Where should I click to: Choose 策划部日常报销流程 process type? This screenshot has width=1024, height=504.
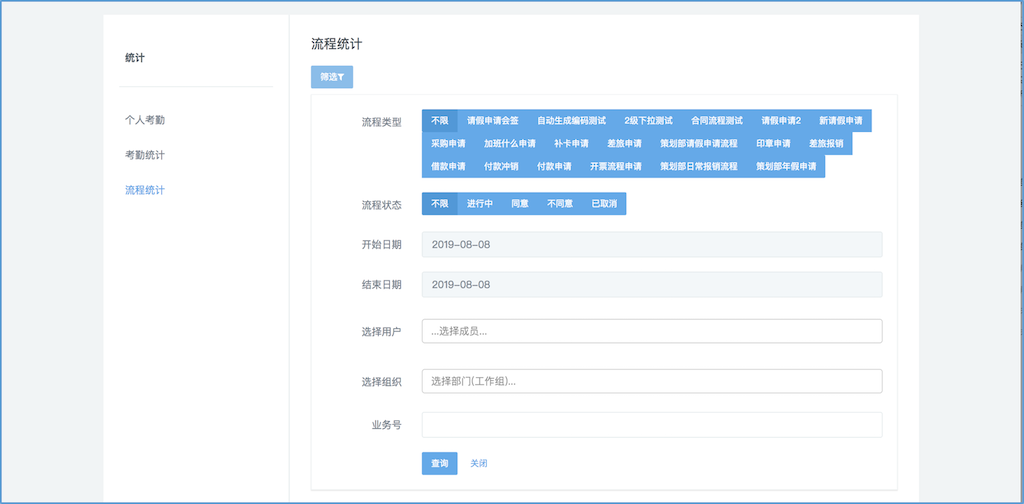[x=699, y=166]
